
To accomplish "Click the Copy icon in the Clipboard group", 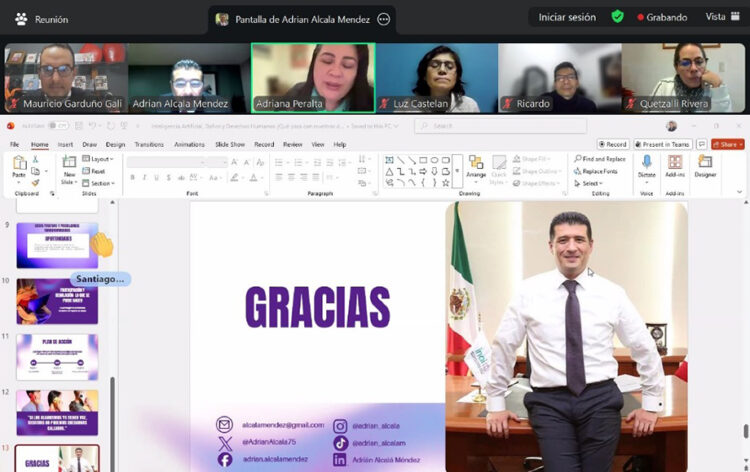I will [35, 171].
